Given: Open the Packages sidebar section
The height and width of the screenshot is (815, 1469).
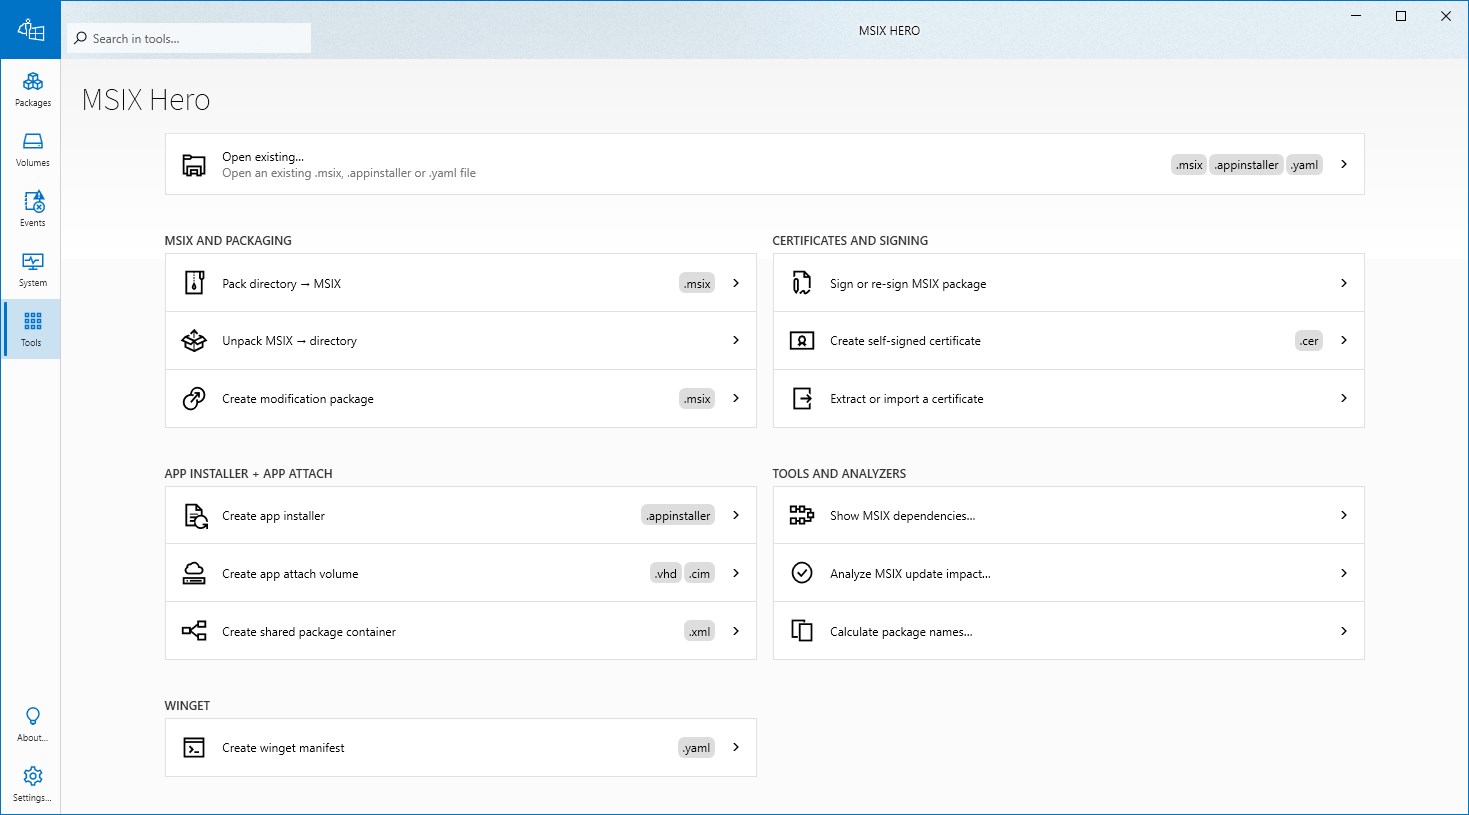Looking at the screenshot, I should click(32, 89).
